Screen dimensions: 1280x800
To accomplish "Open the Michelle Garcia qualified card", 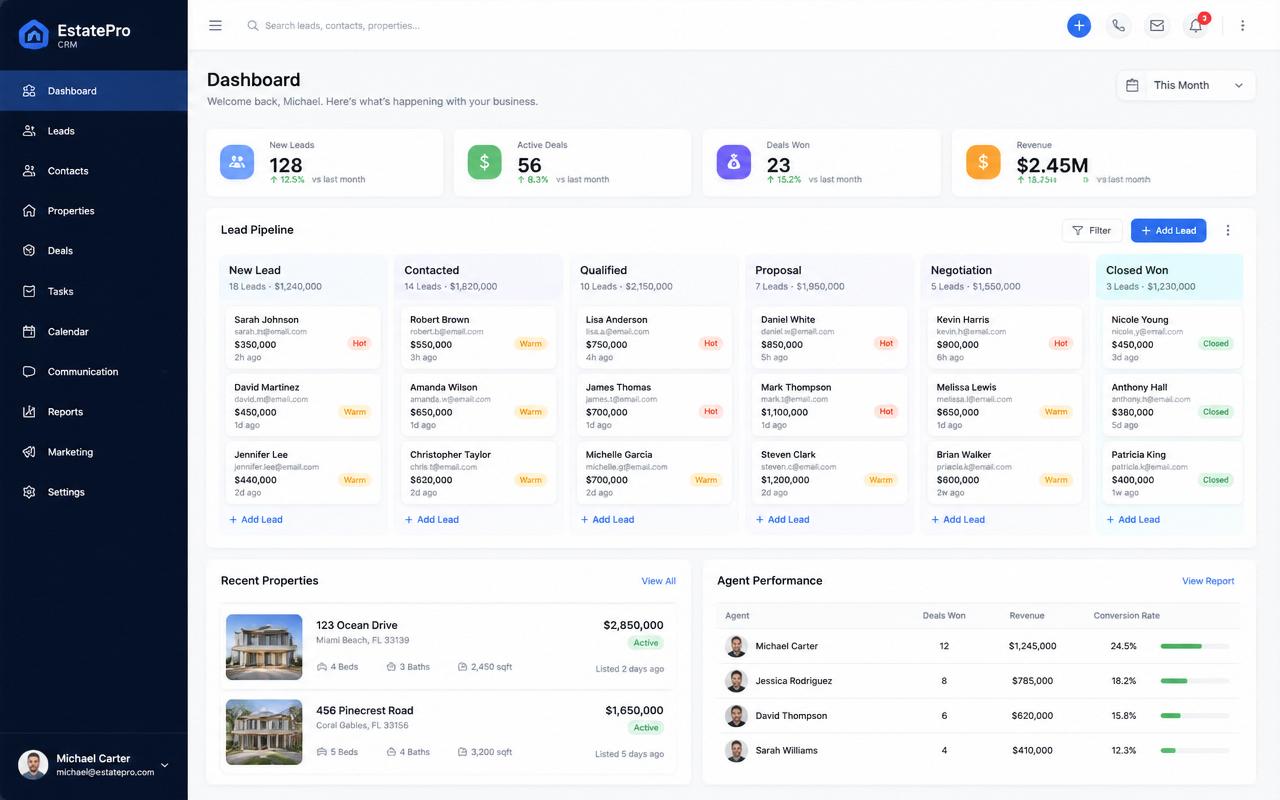I will coord(654,473).
